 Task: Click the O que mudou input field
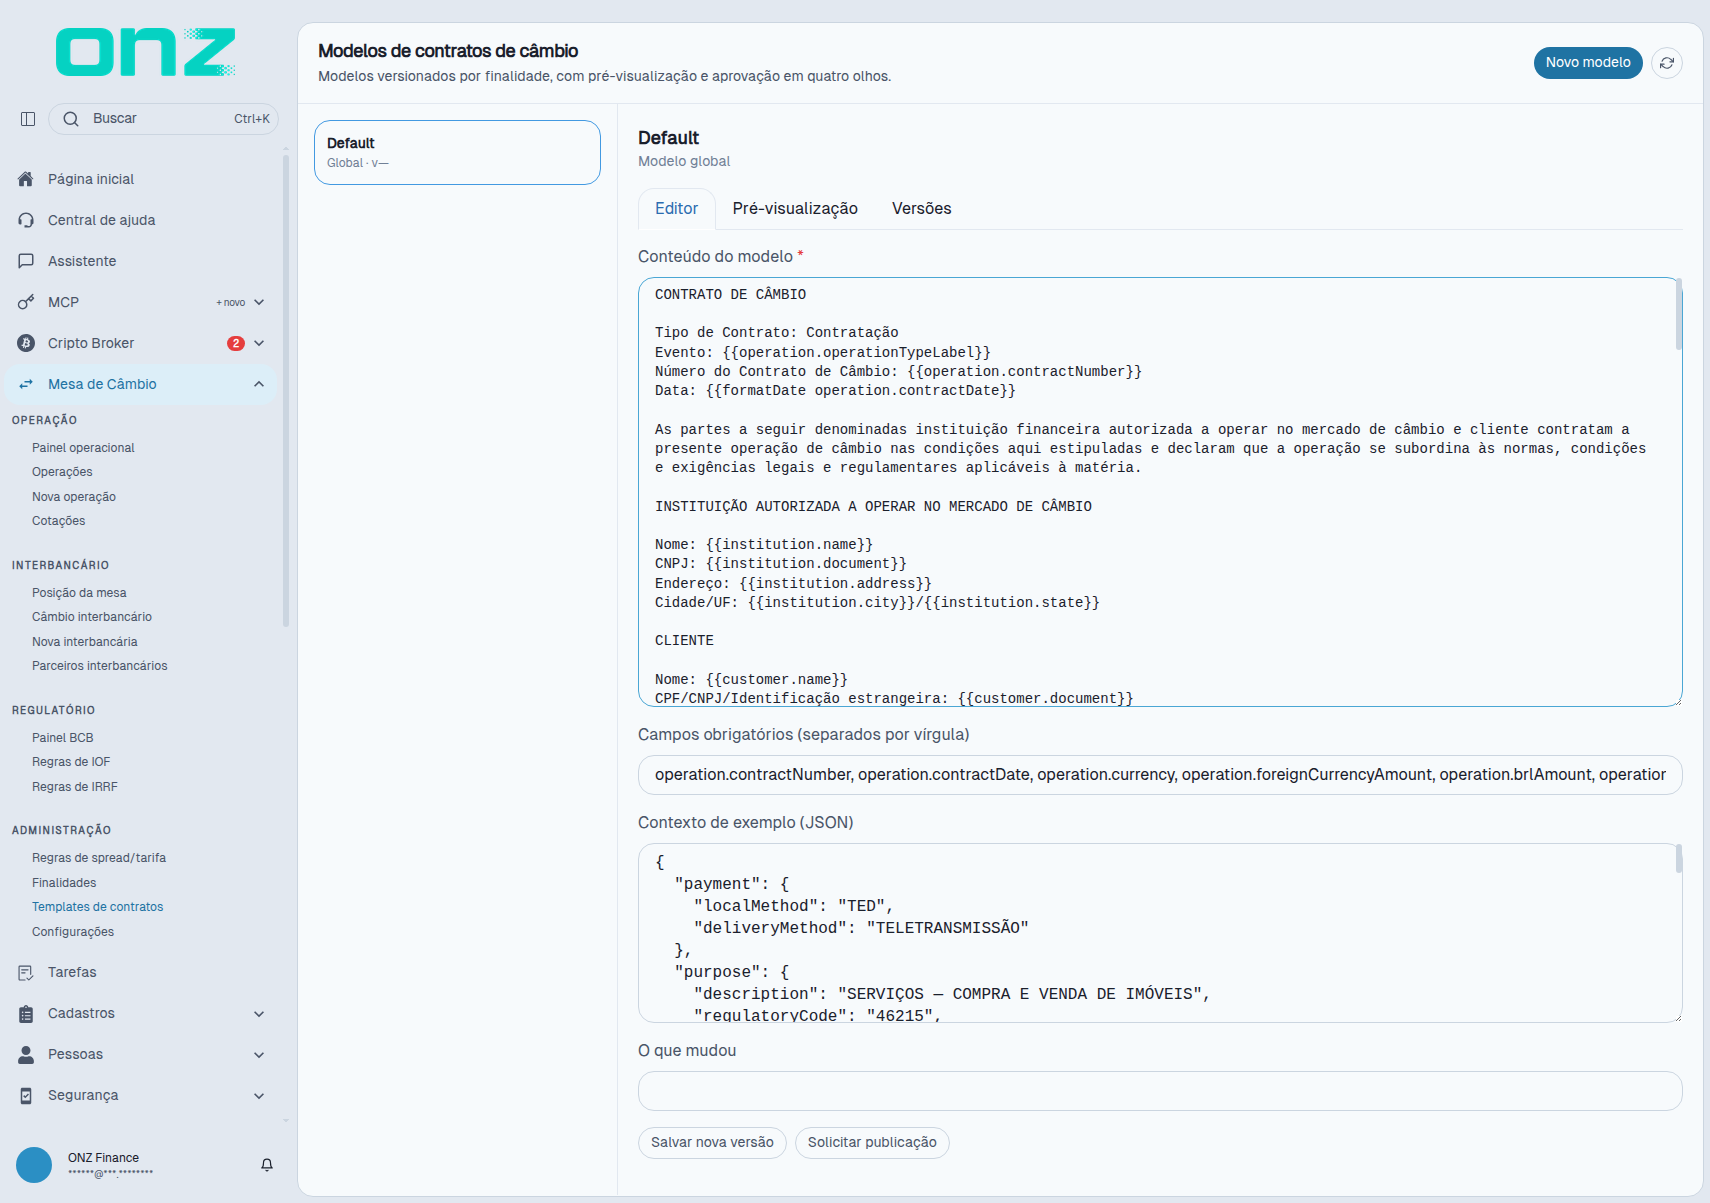1160,1091
